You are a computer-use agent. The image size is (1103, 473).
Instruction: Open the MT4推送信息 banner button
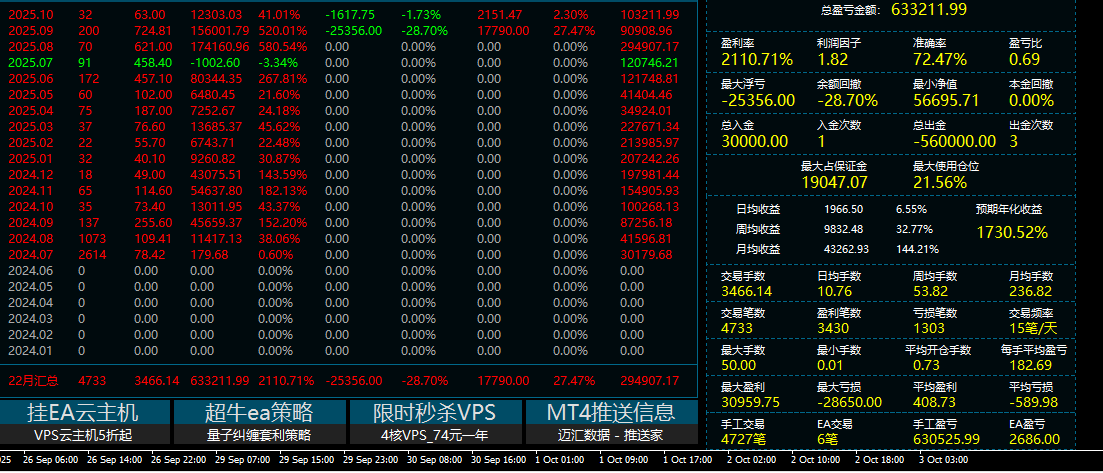(x=611, y=412)
